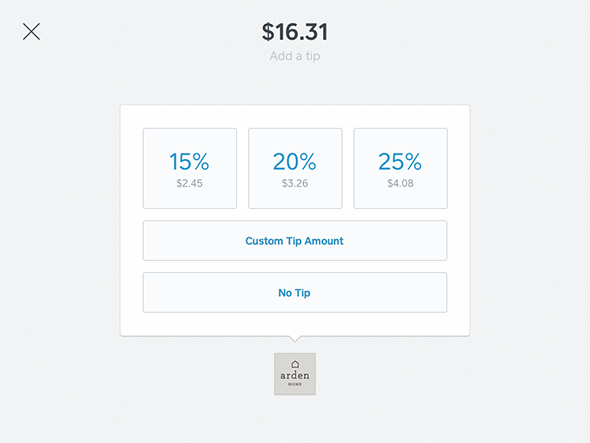The width and height of the screenshot is (590, 443).
Task: Click the 'Add a tip' subtitle text
Action: click(295, 56)
